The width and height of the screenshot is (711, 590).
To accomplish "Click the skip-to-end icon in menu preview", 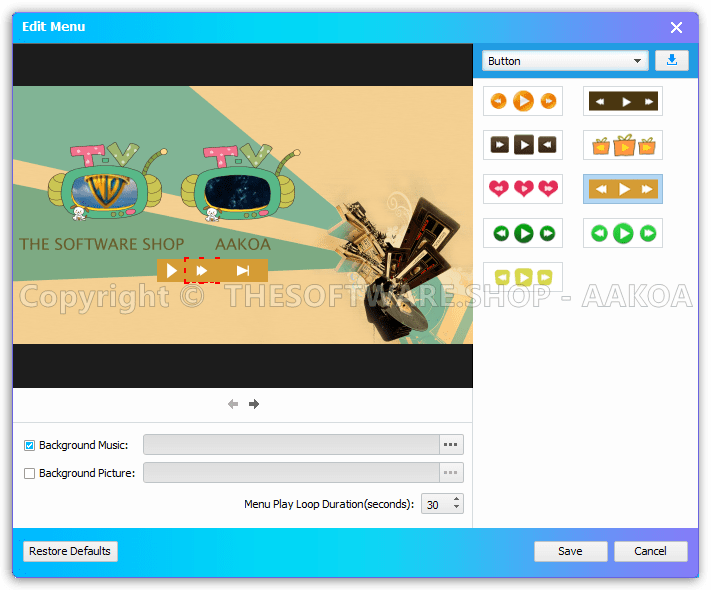I will click(x=242, y=270).
